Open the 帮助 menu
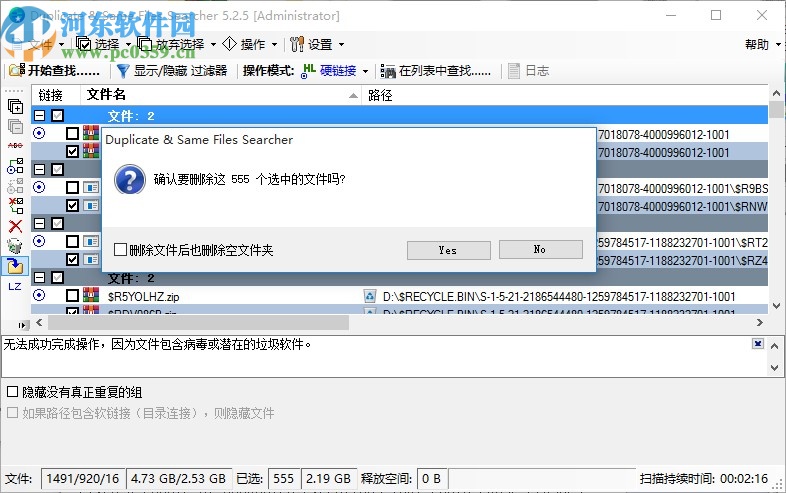Screen dimensions: 786x493 click(x=757, y=45)
